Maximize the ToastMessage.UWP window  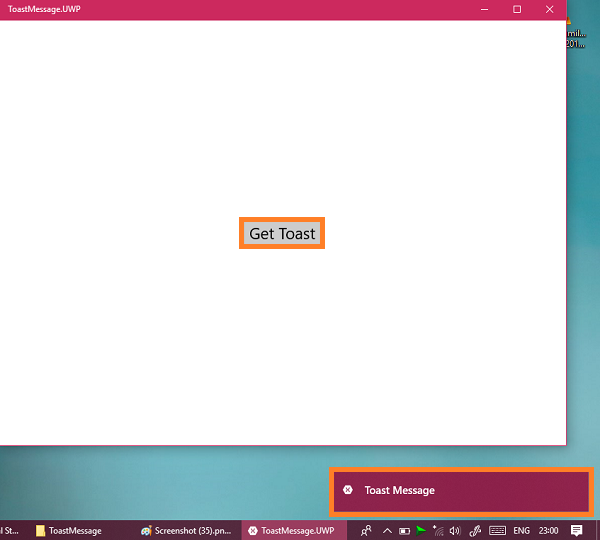point(517,9)
